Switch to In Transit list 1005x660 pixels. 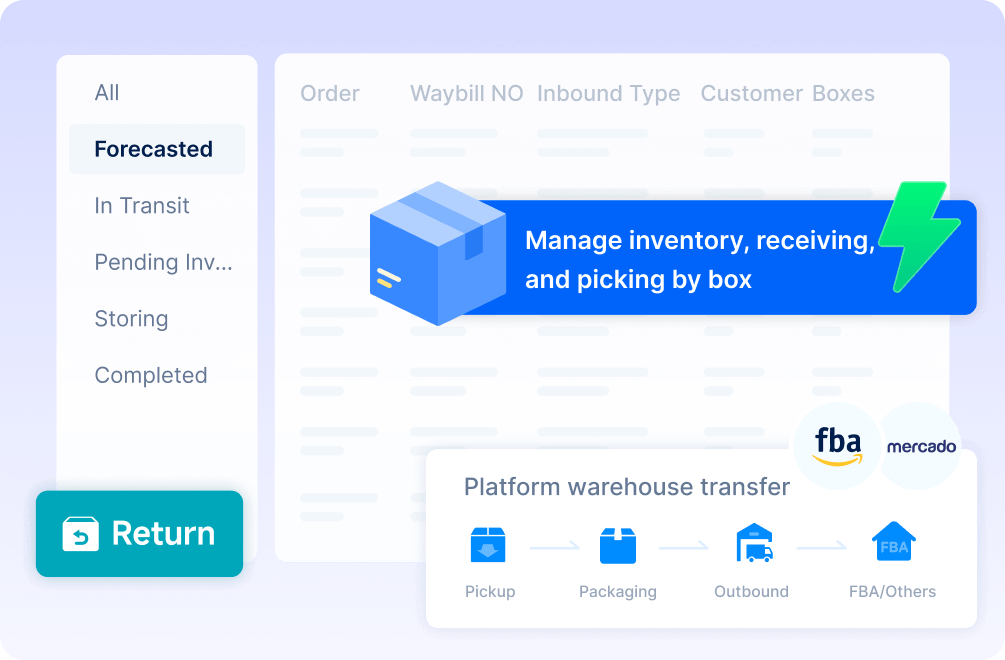tap(142, 206)
